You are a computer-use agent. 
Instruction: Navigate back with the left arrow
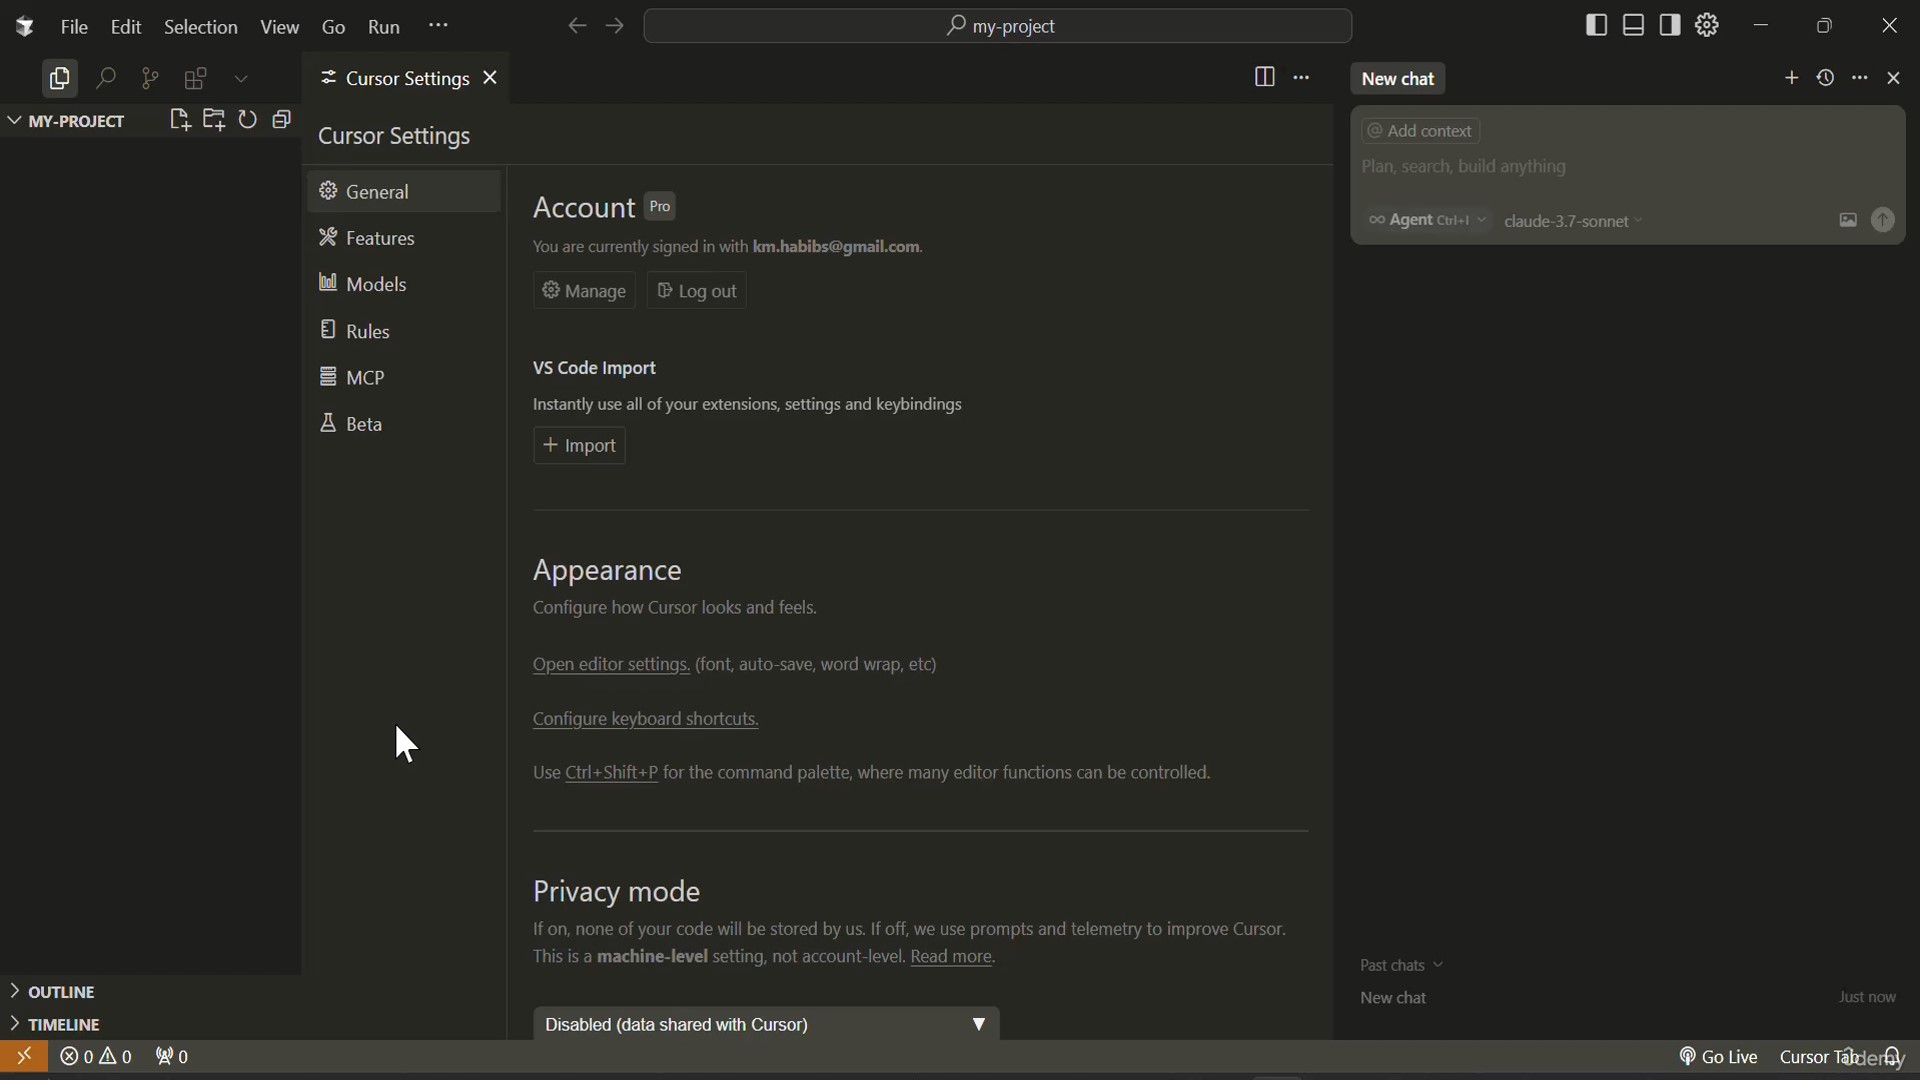577,27
